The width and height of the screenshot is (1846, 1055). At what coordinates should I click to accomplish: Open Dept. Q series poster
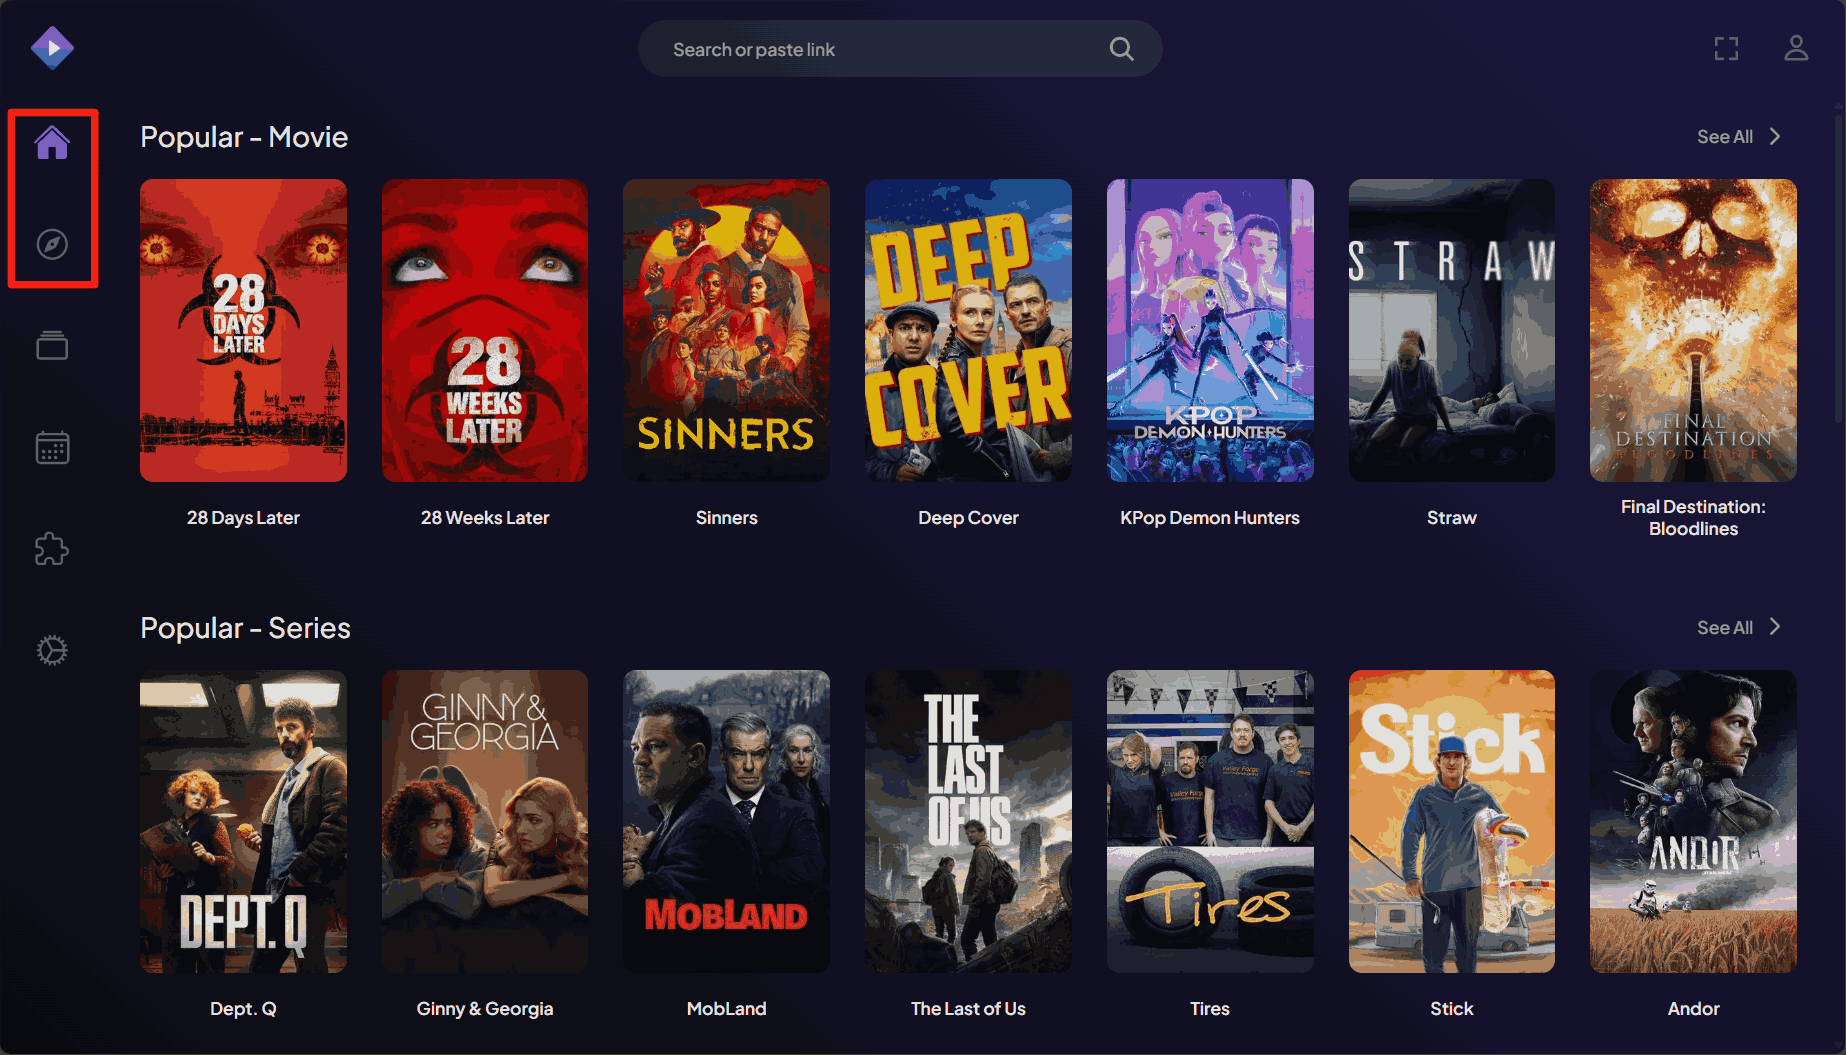click(x=243, y=821)
